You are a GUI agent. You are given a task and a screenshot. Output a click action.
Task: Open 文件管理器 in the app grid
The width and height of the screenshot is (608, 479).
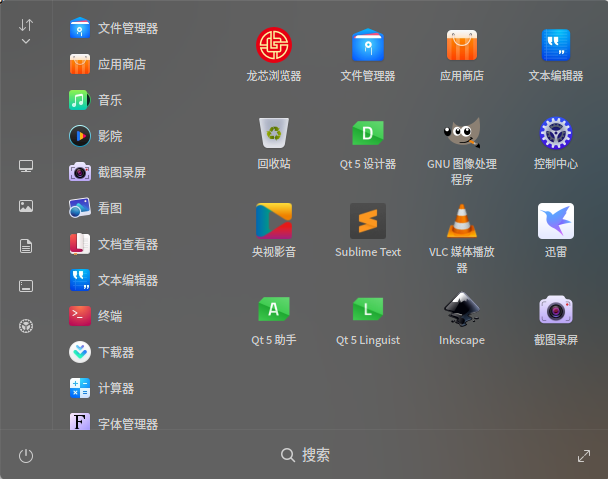click(368, 54)
